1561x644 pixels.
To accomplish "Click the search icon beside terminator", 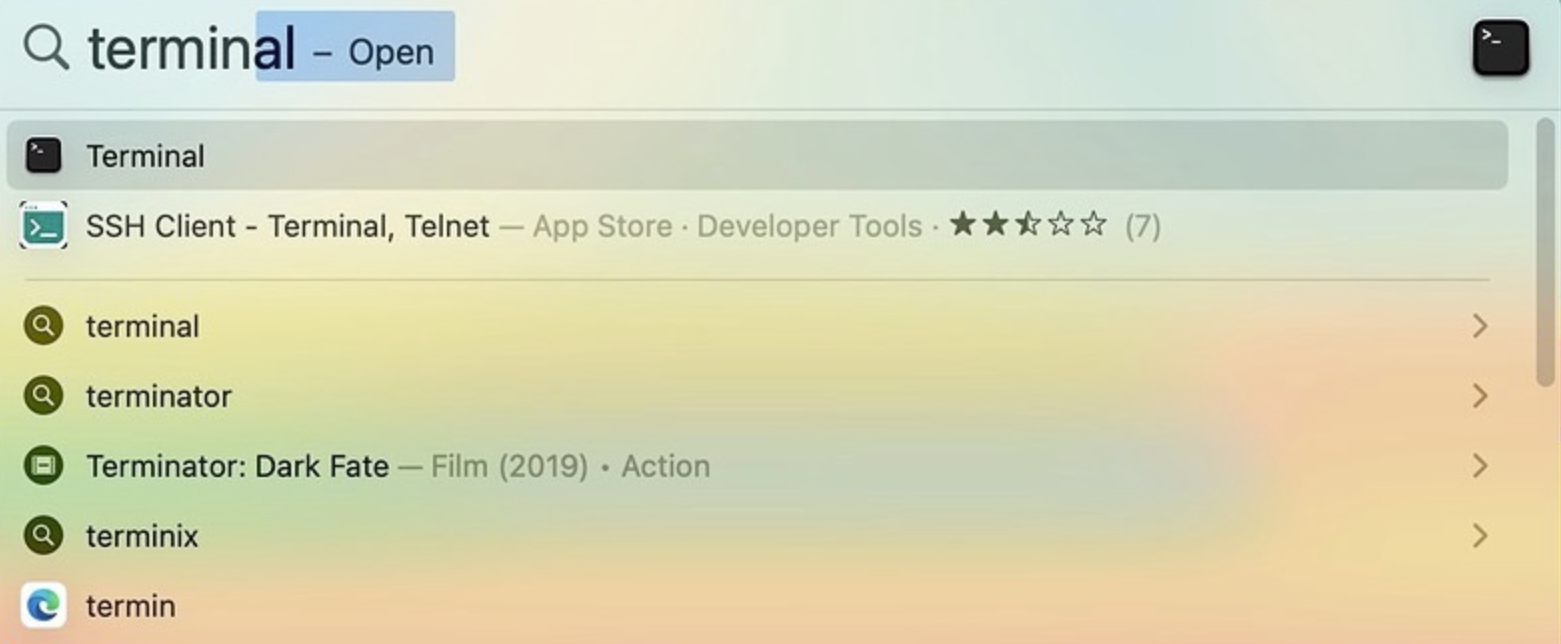I will (43, 396).
